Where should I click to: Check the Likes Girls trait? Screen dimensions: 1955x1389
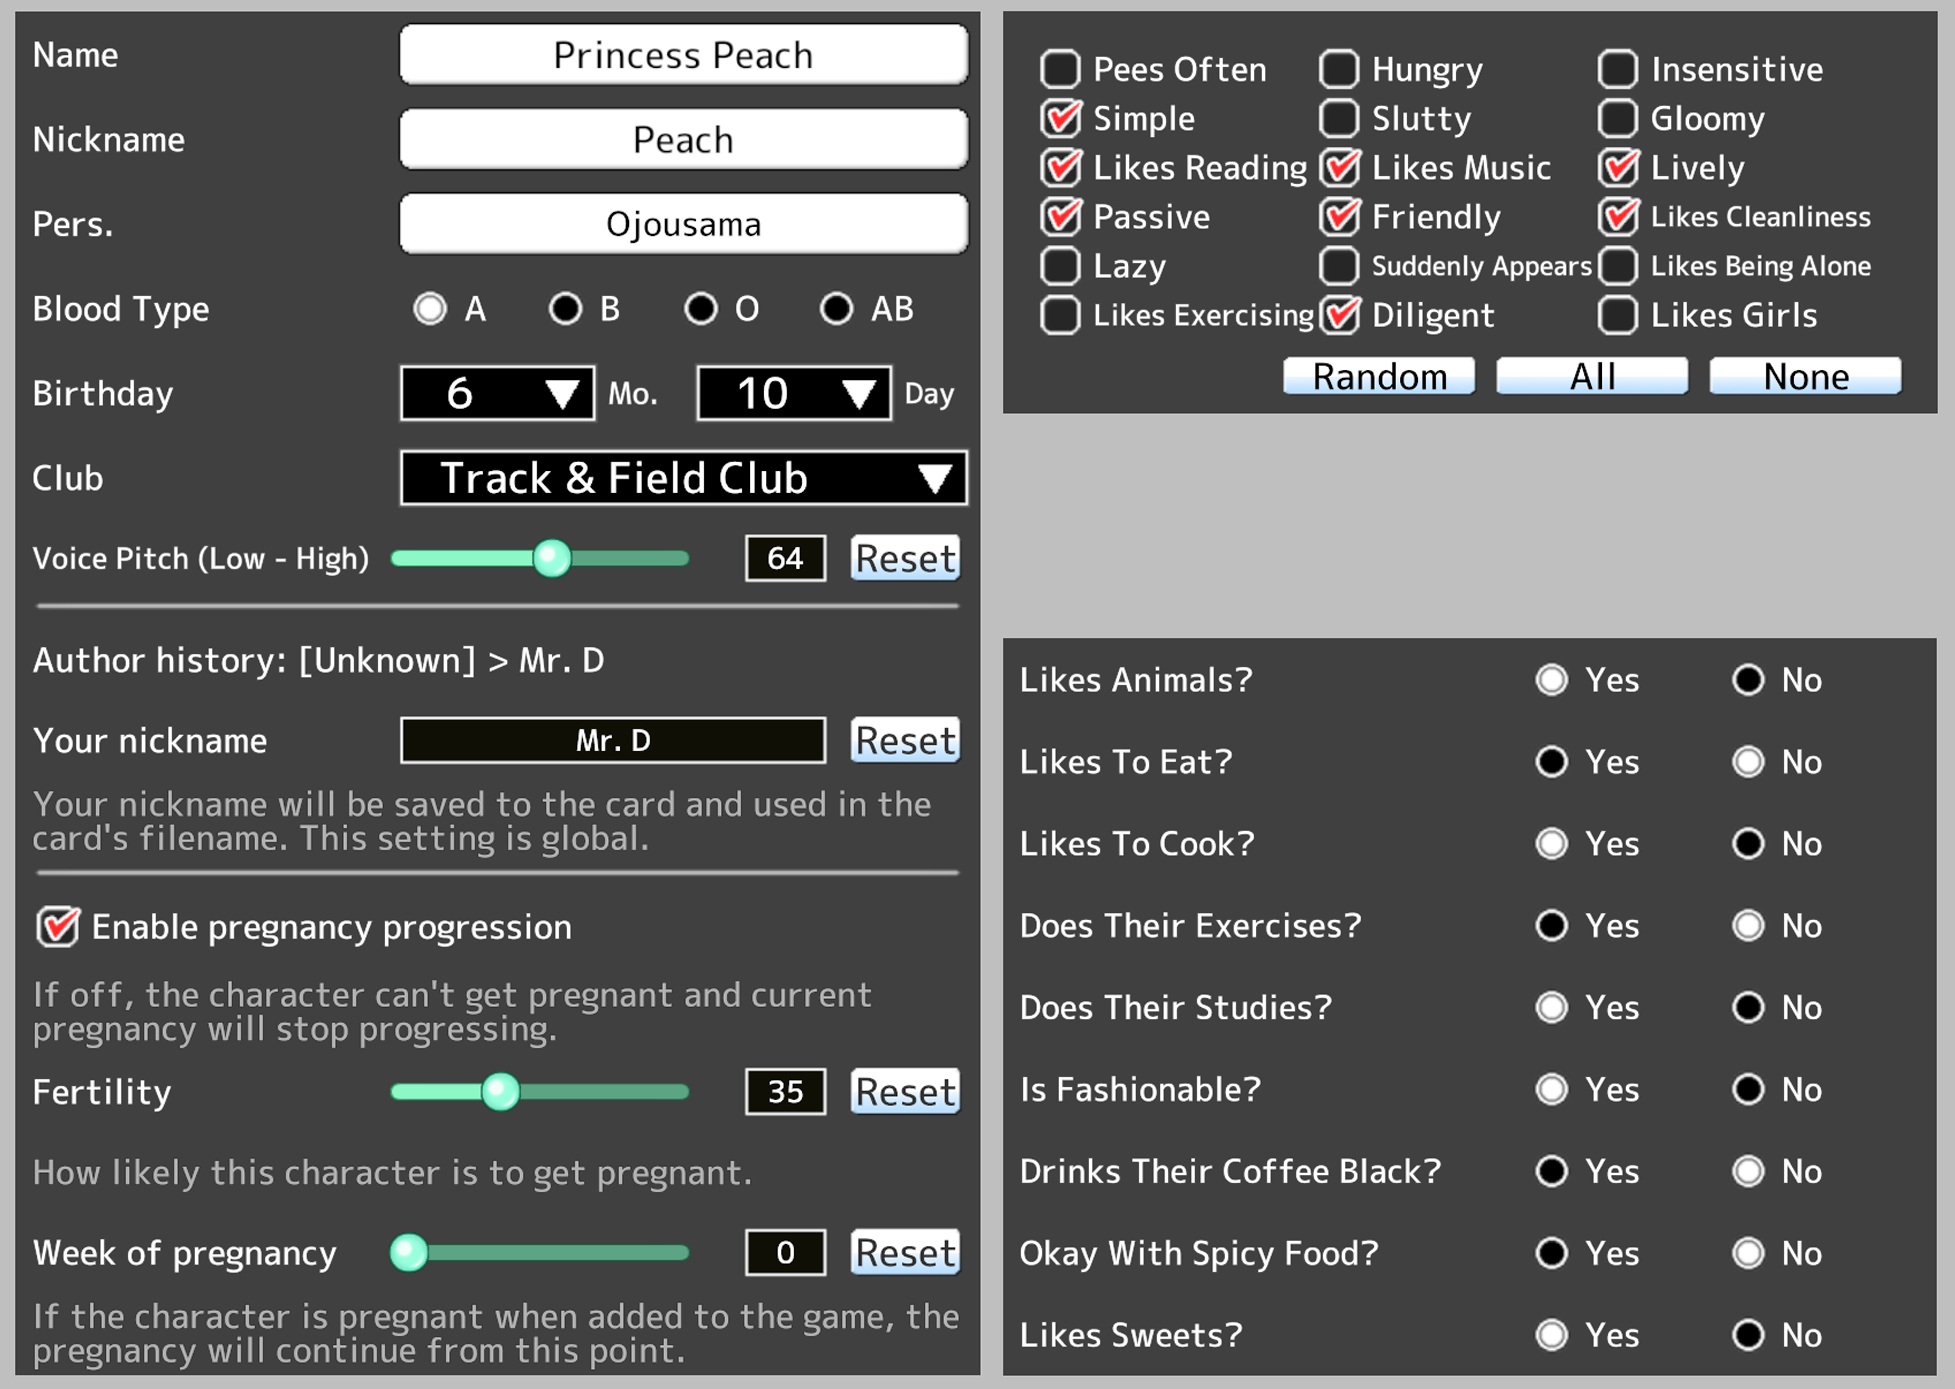(x=1618, y=315)
